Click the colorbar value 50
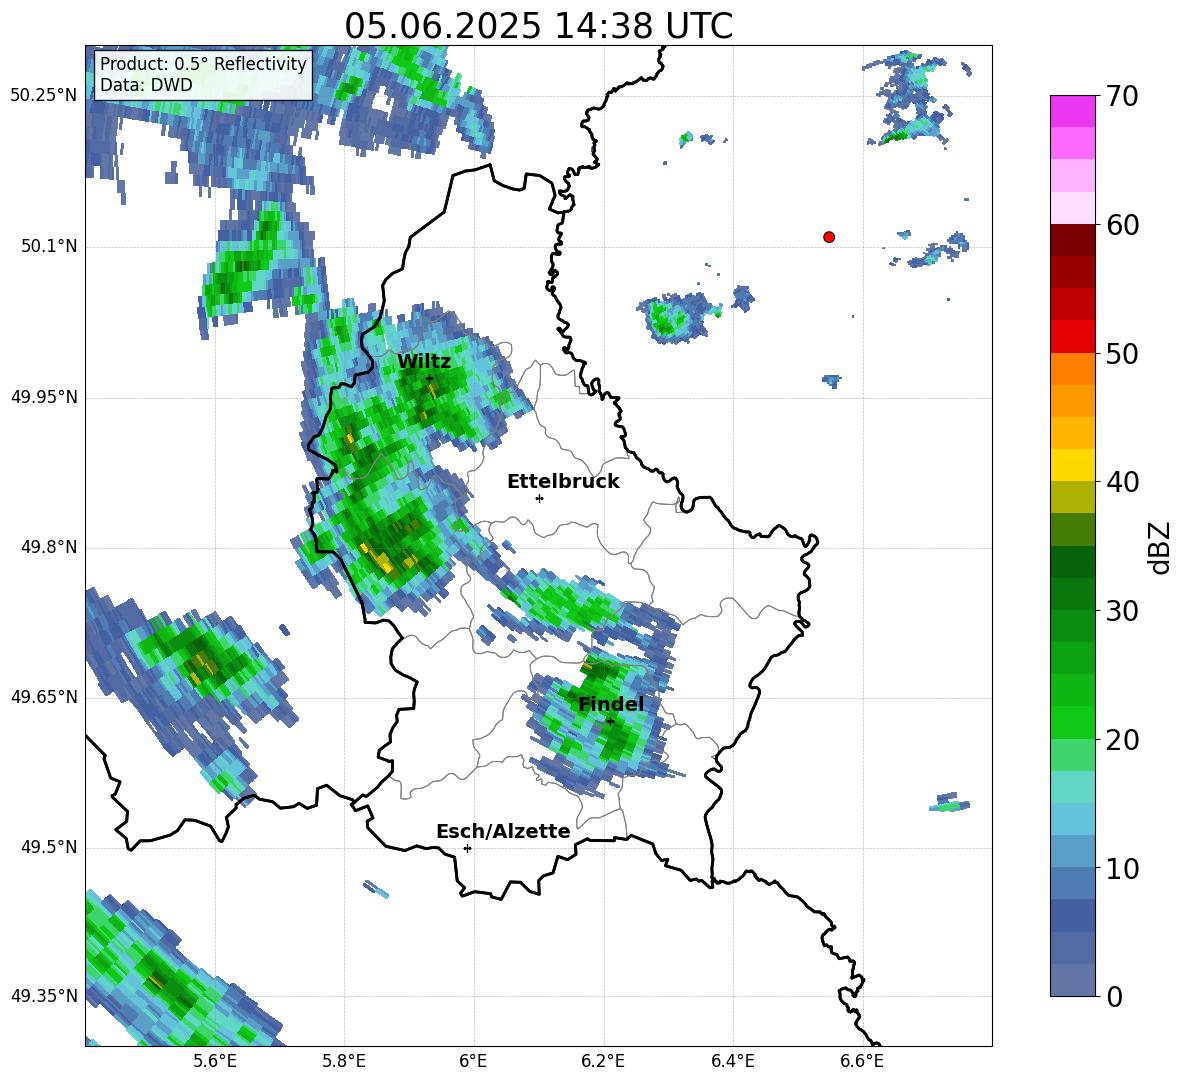Viewport: 1184px width, 1081px height. 1123,354
